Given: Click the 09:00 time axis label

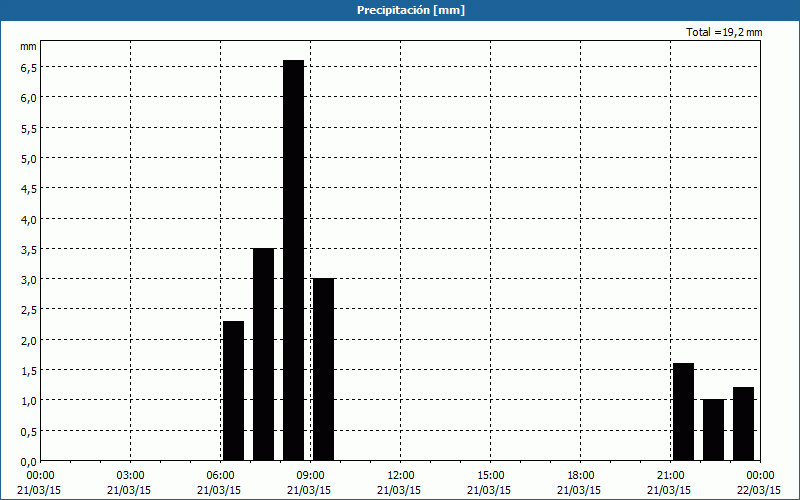Looking at the screenshot, I should [x=311, y=476].
